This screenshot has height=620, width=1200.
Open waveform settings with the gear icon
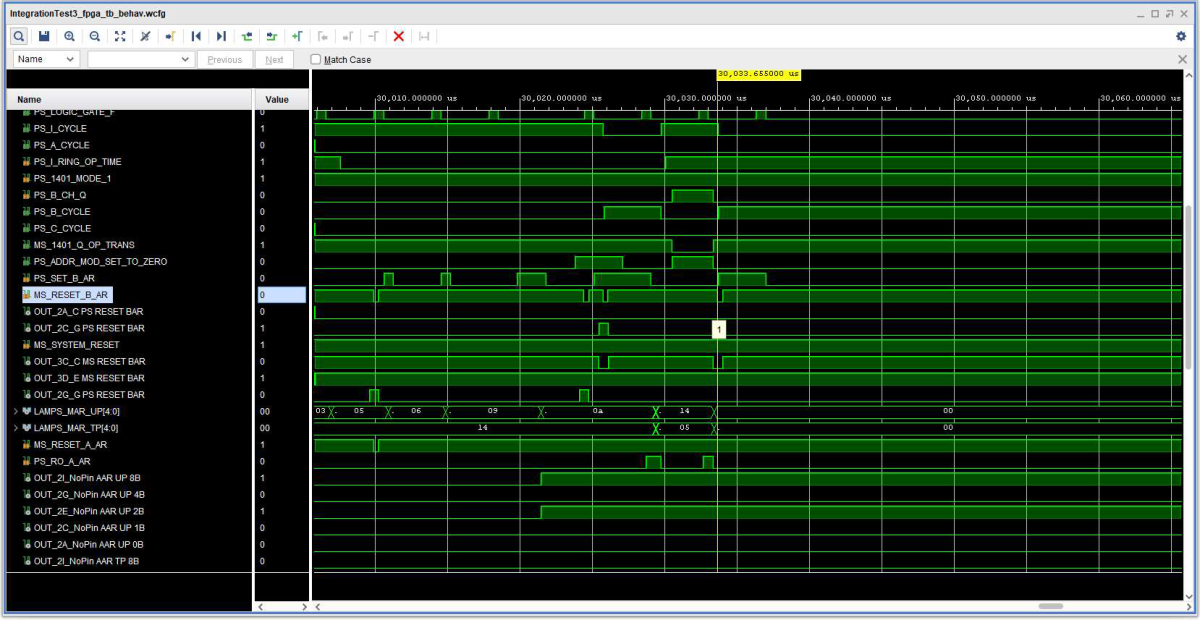coord(1180,36)
